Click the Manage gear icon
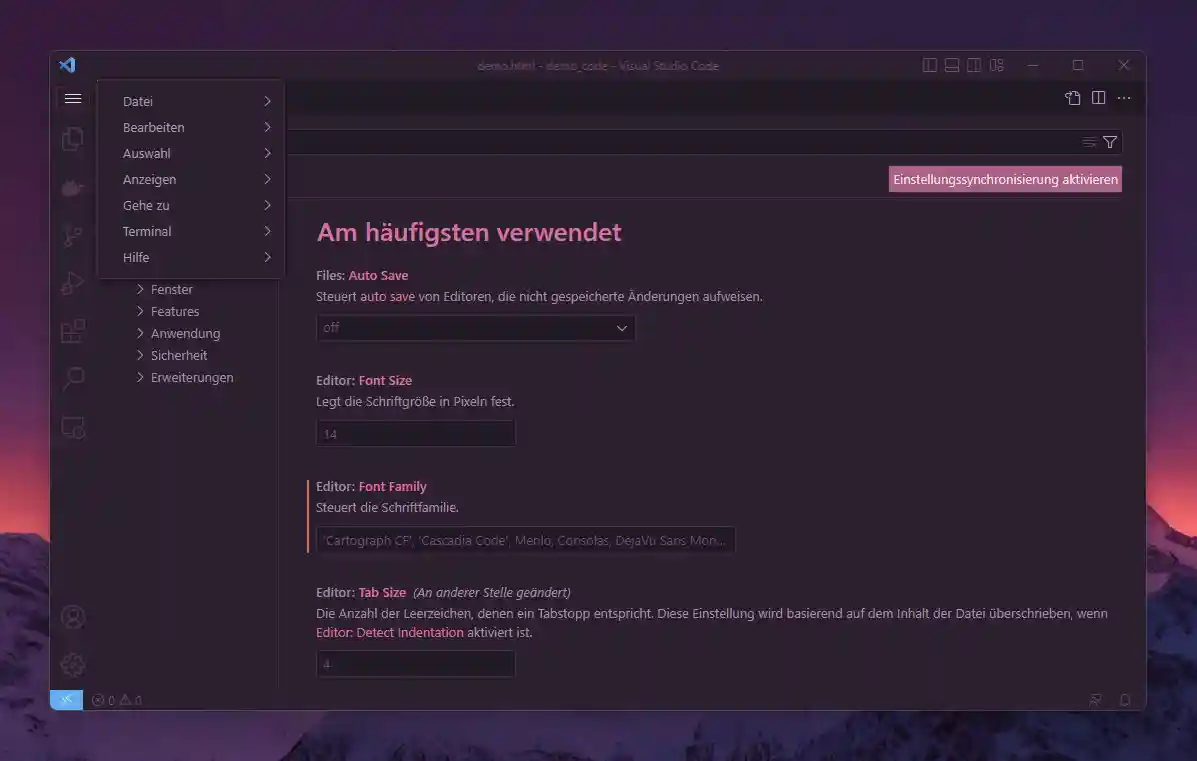This screenshot has height=761, width=1197. (x=73, y=665)
